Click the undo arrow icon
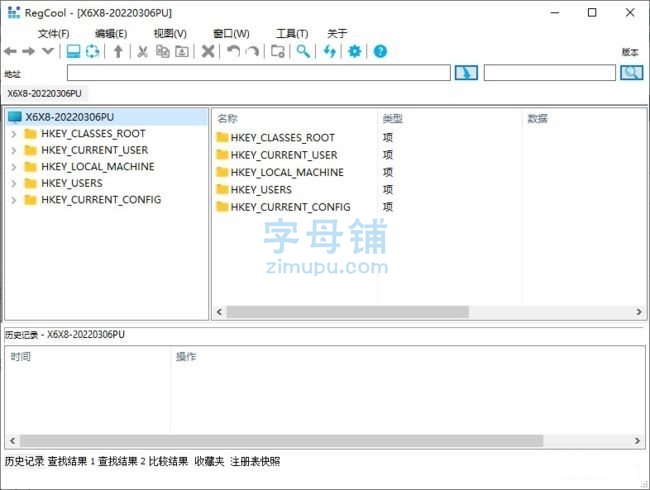This screenshot has width=650, height=490. [x=233, y=51]
